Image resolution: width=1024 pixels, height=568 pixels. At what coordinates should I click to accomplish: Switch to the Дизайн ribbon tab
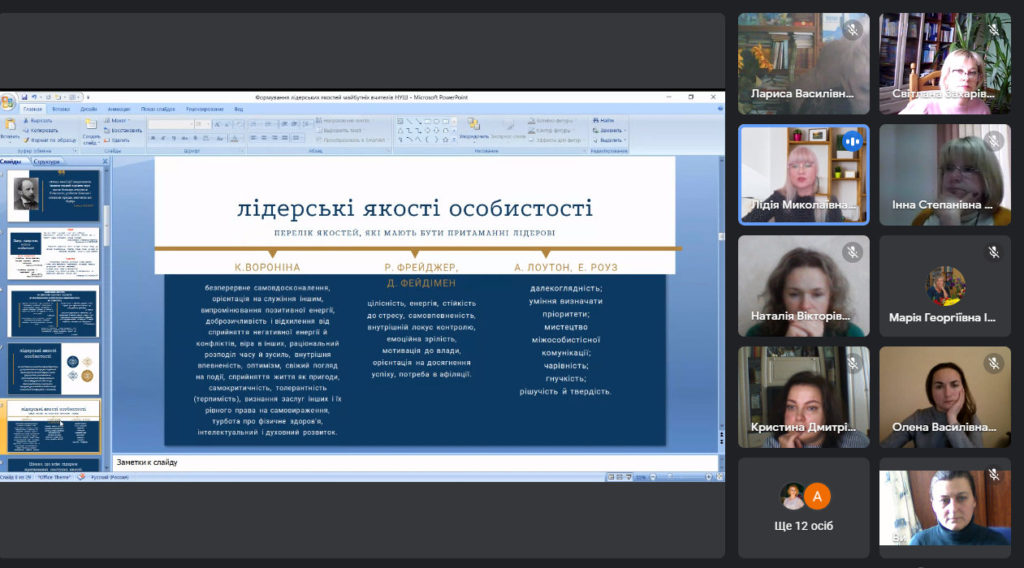click(89, 109)
